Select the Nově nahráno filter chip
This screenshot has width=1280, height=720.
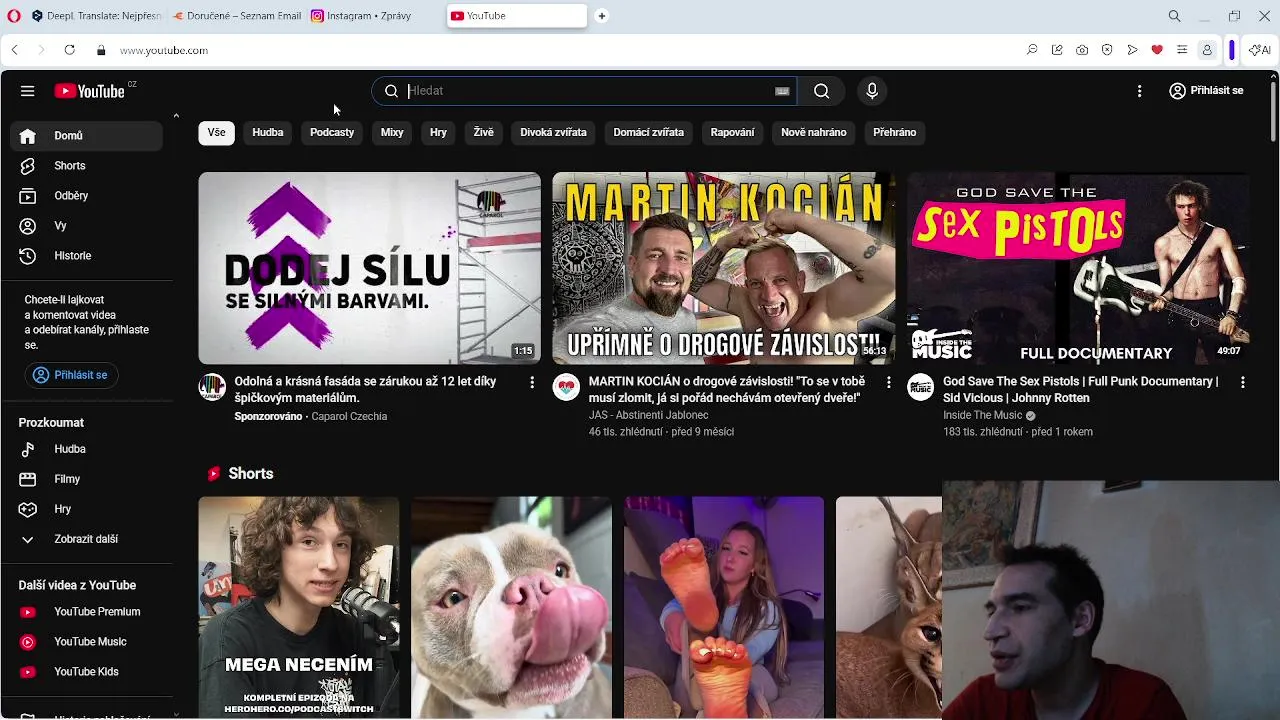[814, 132]
